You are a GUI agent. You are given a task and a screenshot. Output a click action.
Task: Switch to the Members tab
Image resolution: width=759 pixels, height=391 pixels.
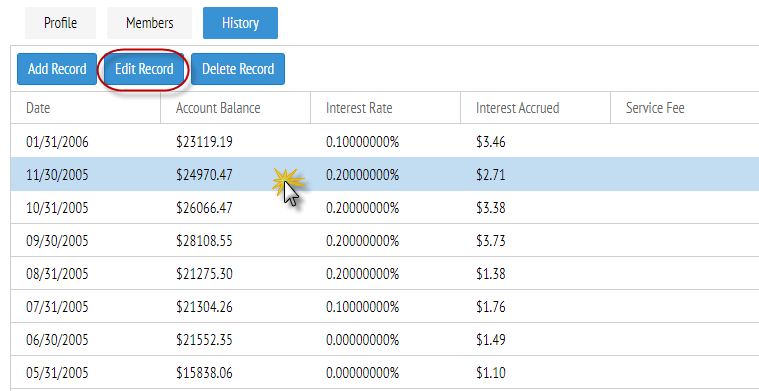click(150, 23)
